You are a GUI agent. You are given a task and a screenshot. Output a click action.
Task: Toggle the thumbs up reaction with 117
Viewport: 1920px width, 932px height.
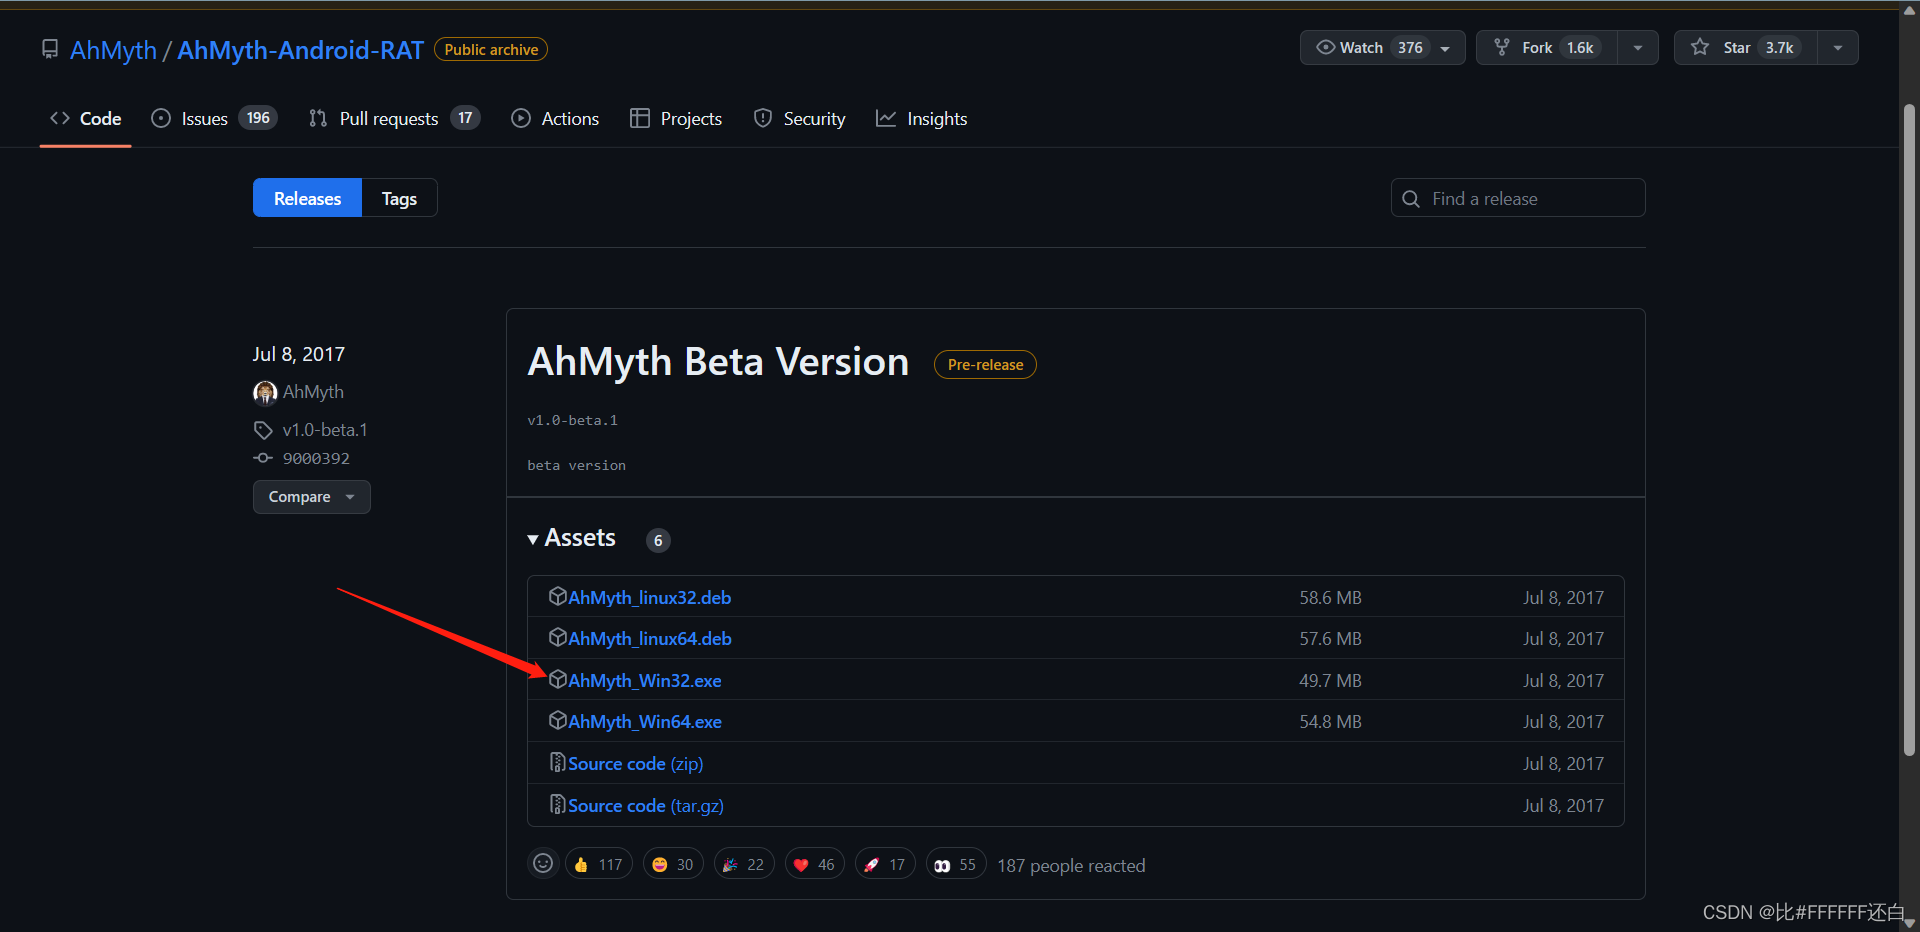(599, 865)
